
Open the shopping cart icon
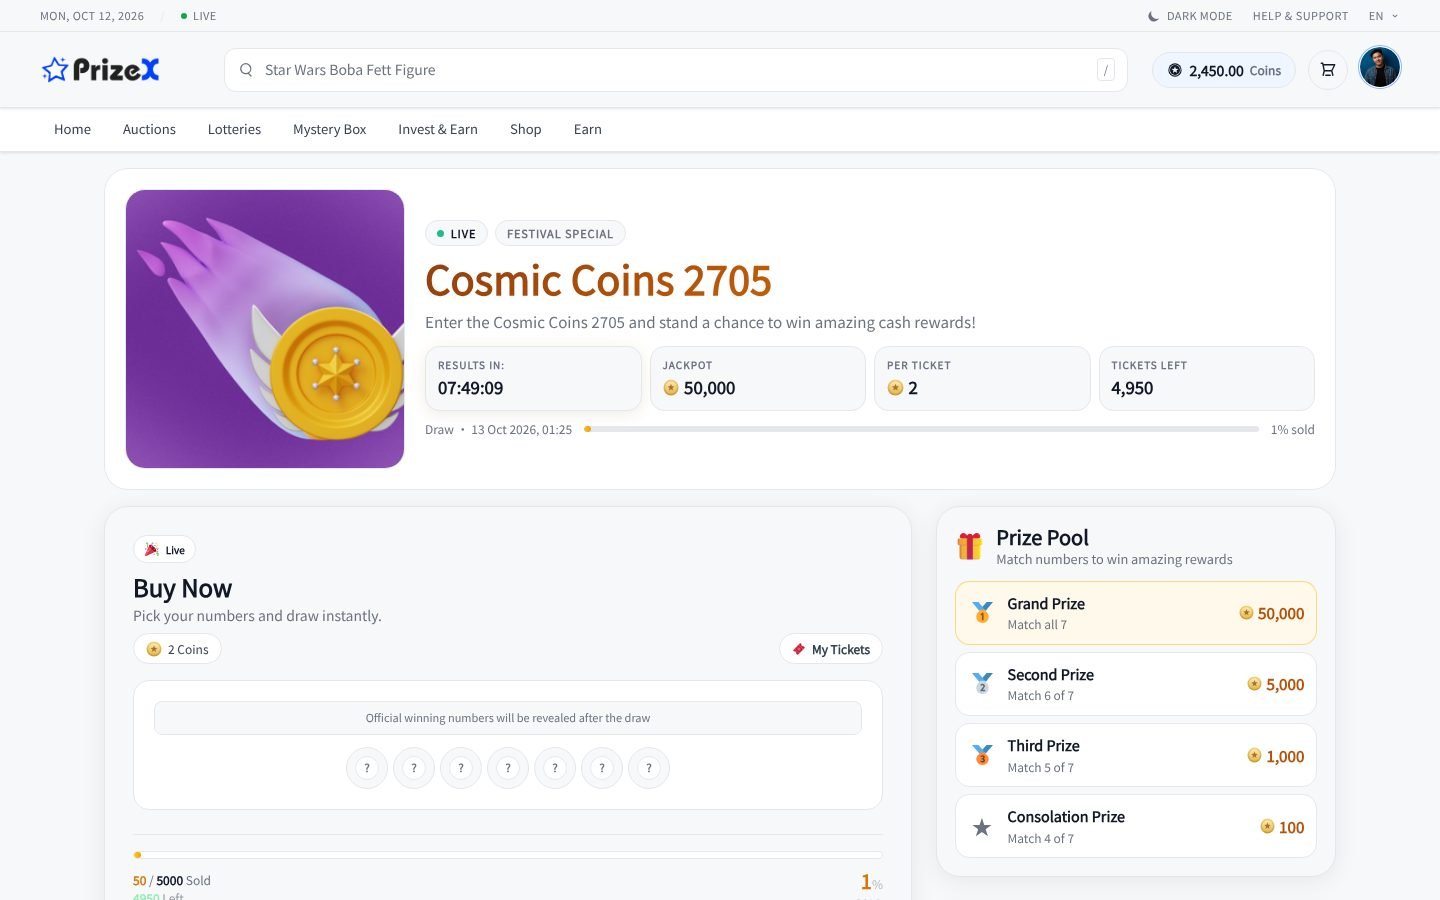pos(1328,70)
